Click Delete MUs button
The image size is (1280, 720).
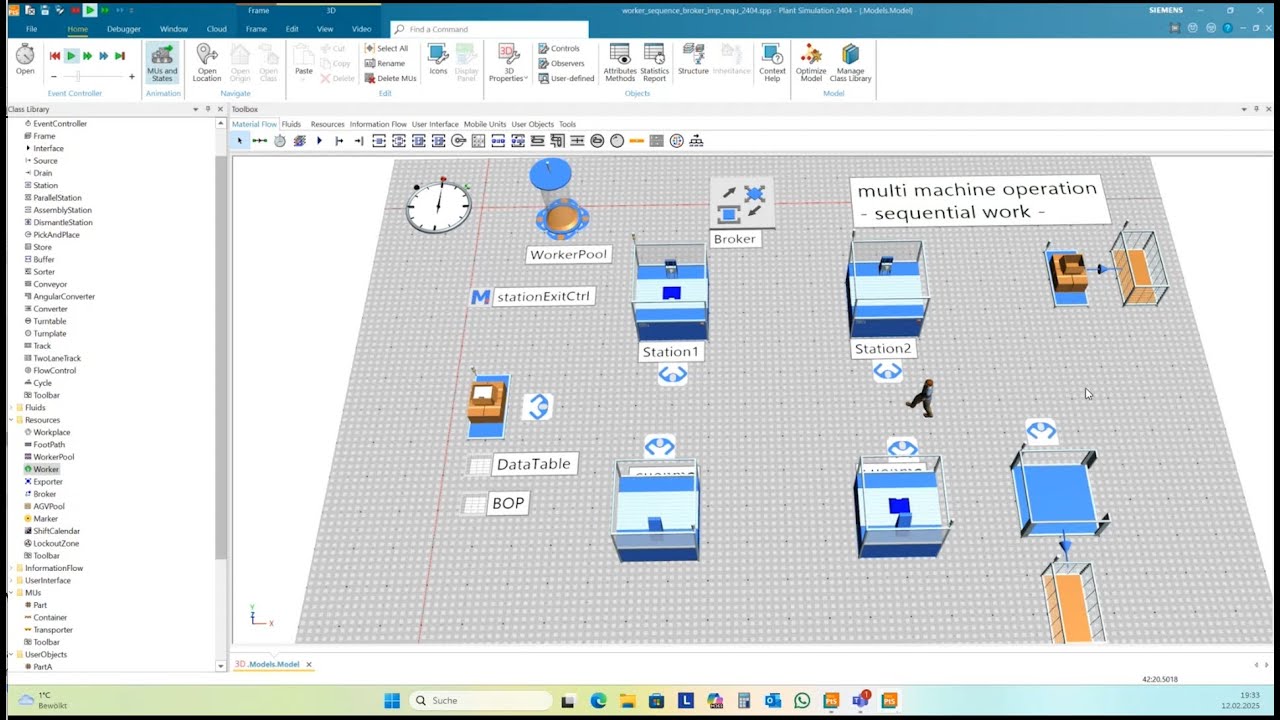pyautogui.click(x=390, y=78)
